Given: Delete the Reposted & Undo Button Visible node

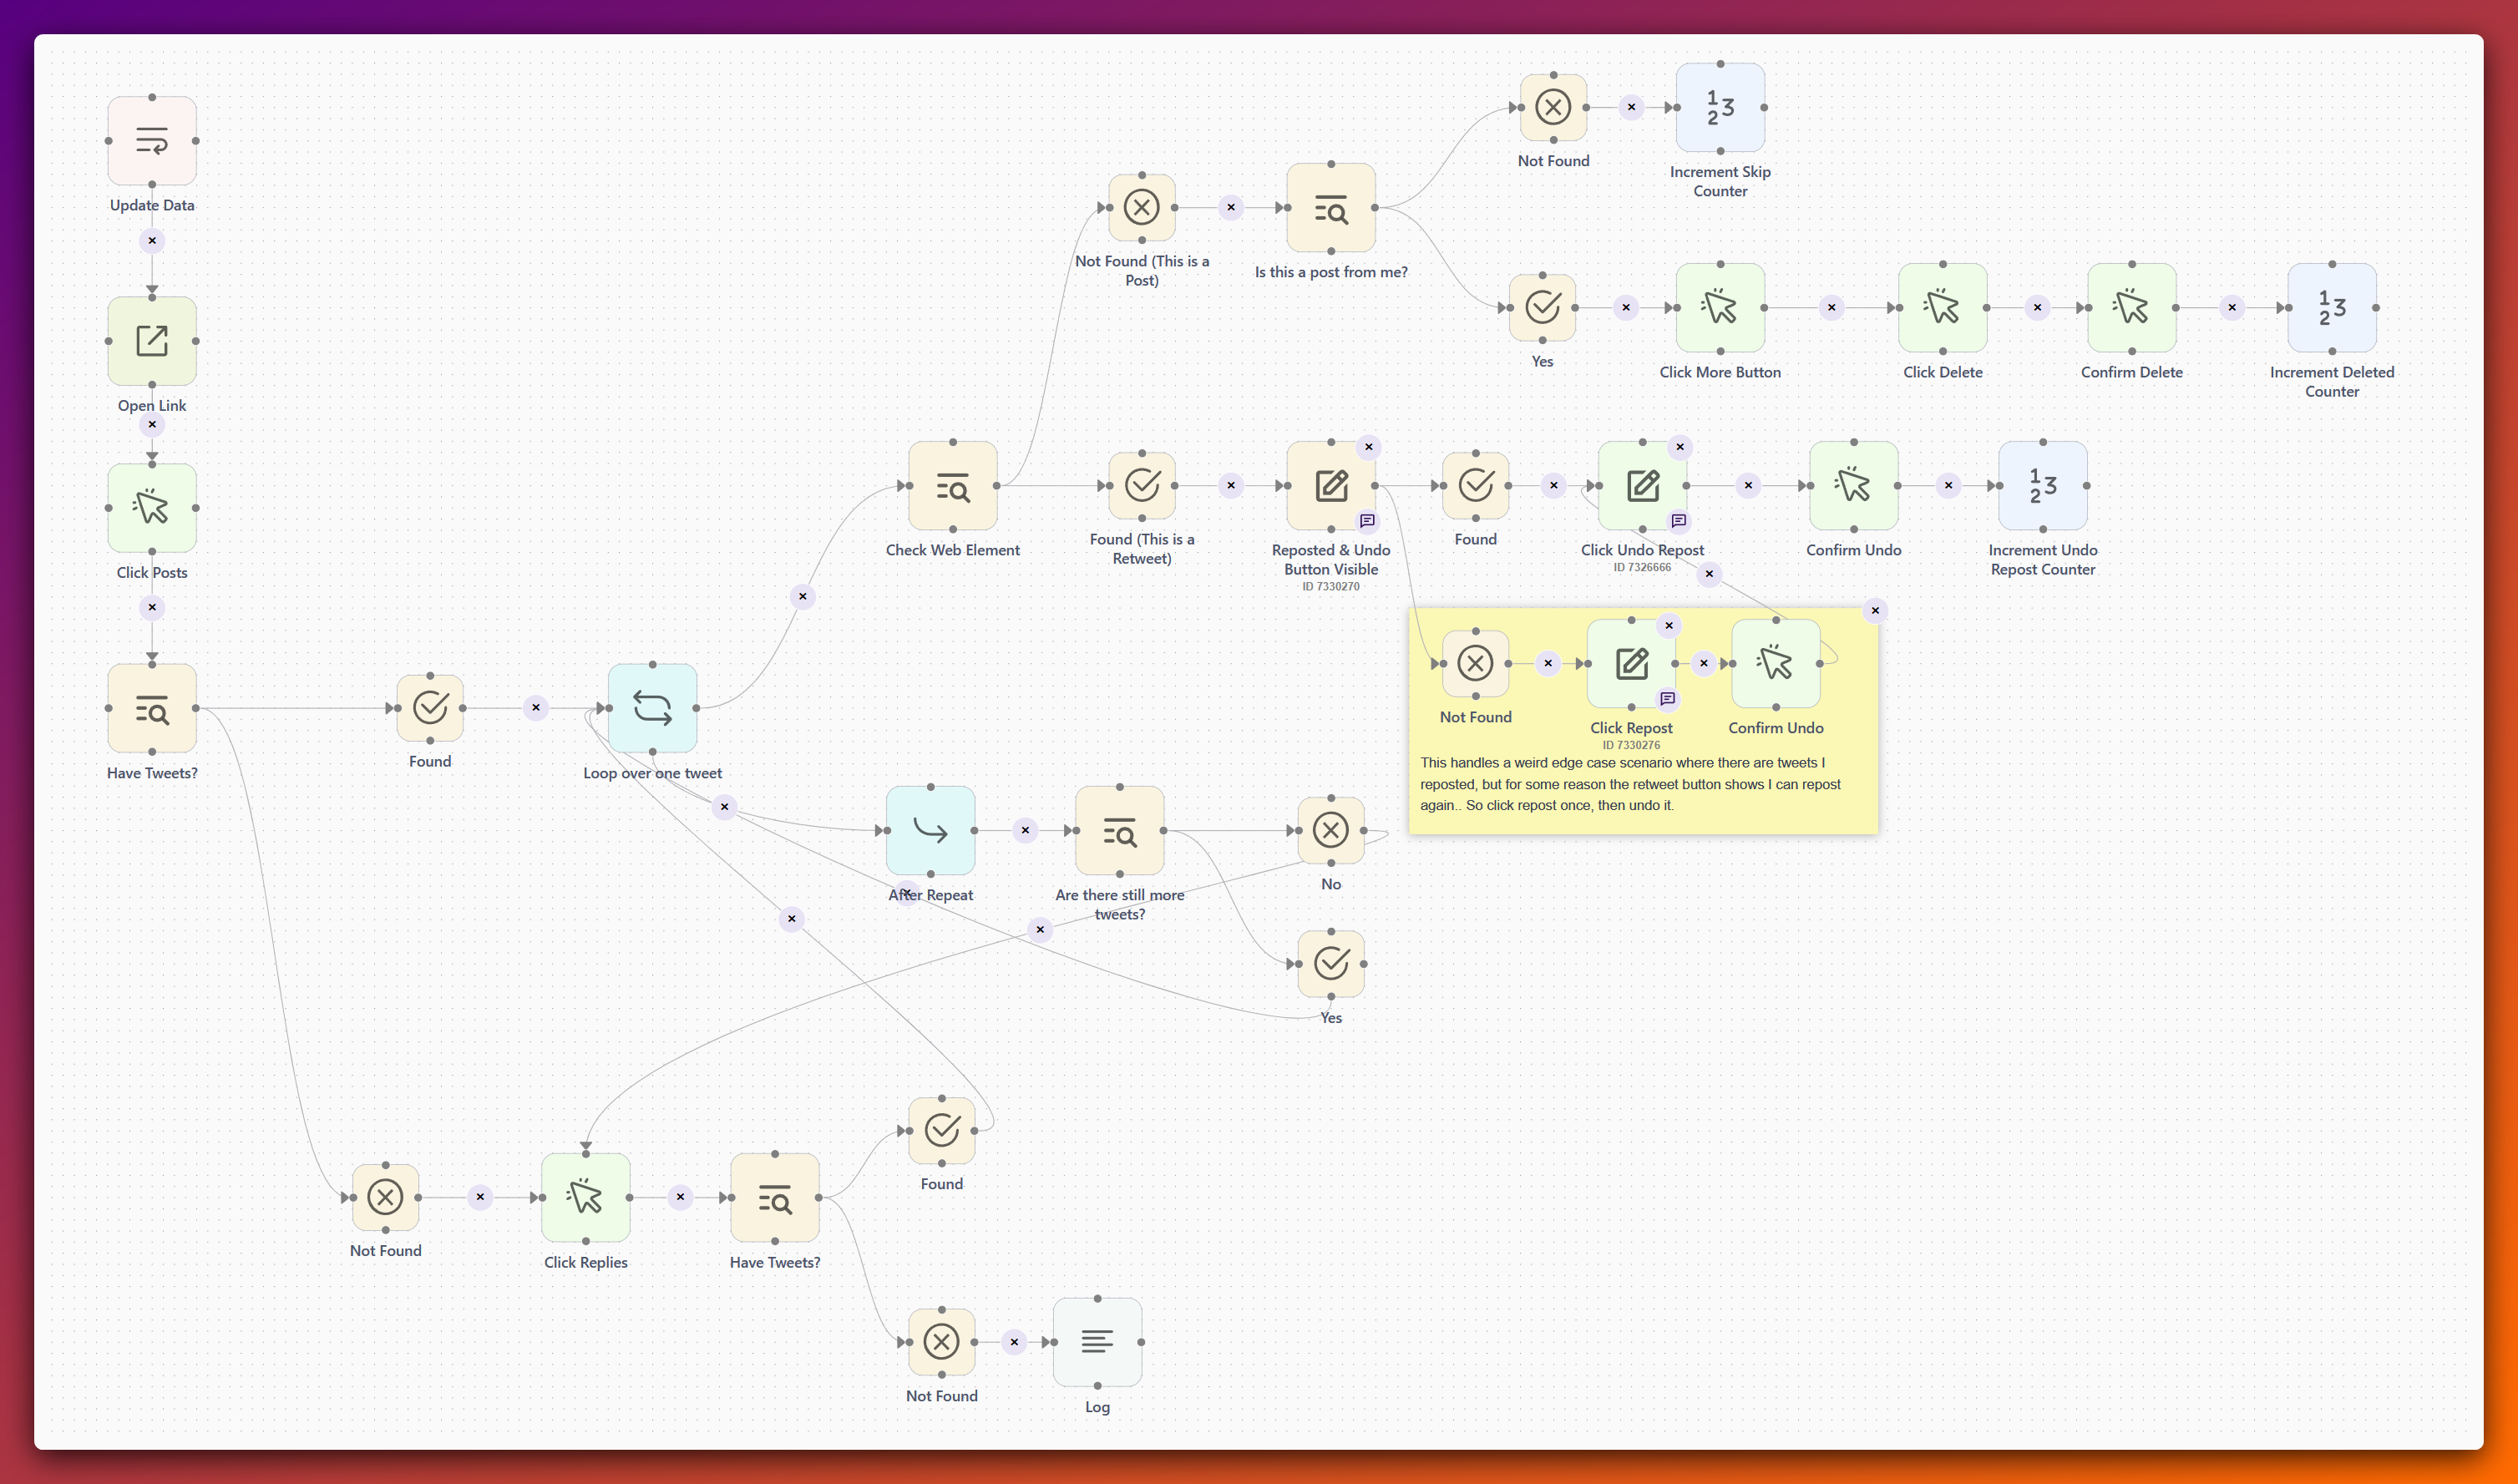Looking at the screenshot, I should pyautogui.click(x=1368, y=447).
